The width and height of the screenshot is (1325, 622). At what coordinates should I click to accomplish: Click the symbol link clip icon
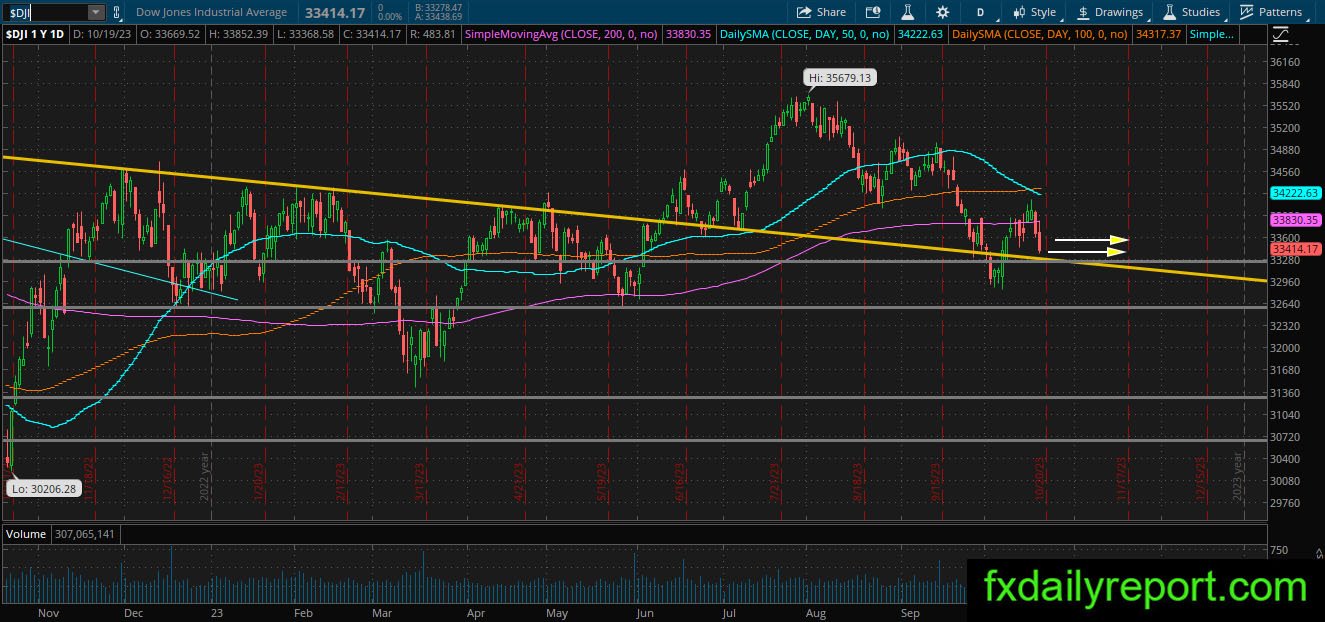[x=119, y=12]
